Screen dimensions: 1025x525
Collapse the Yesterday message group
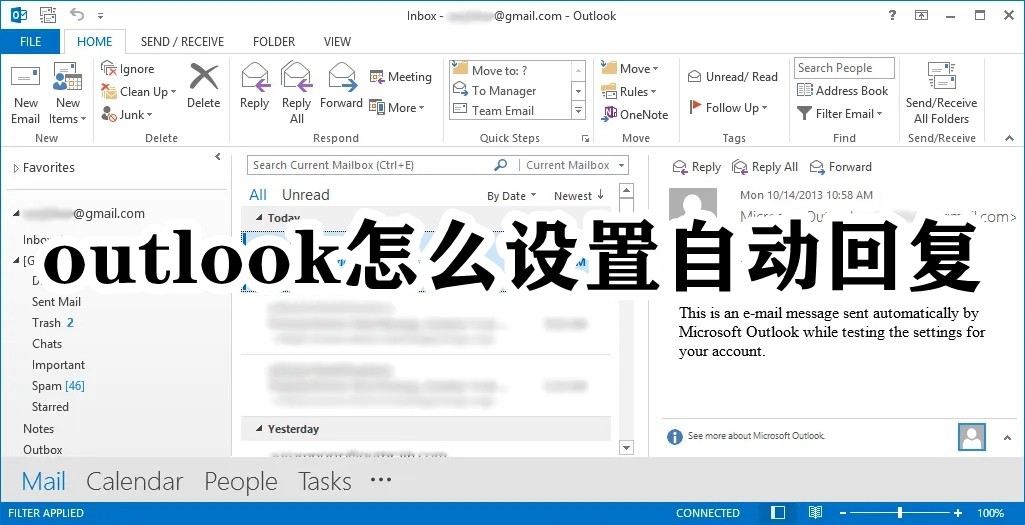click(259, 429)
